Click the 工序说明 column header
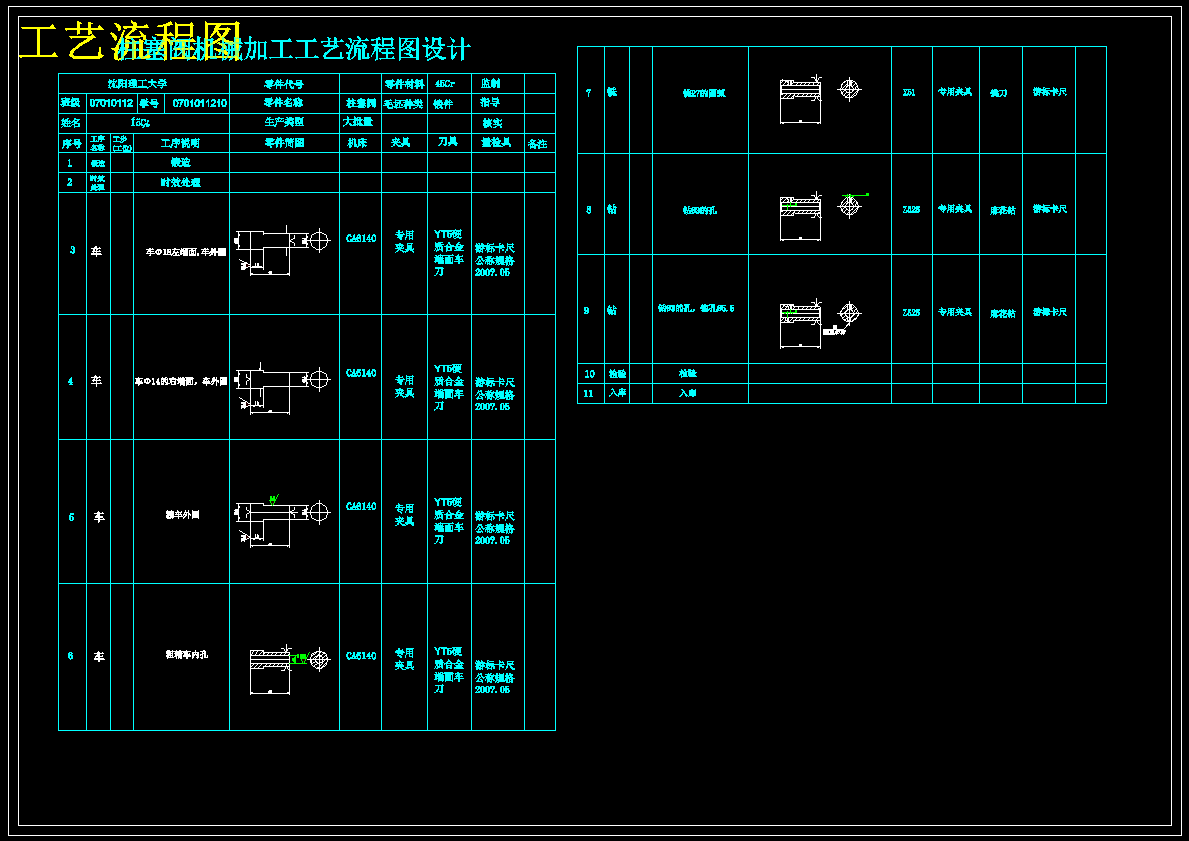Image resolution: width=1189 pixels, height=841 pixels. point(180,143)
